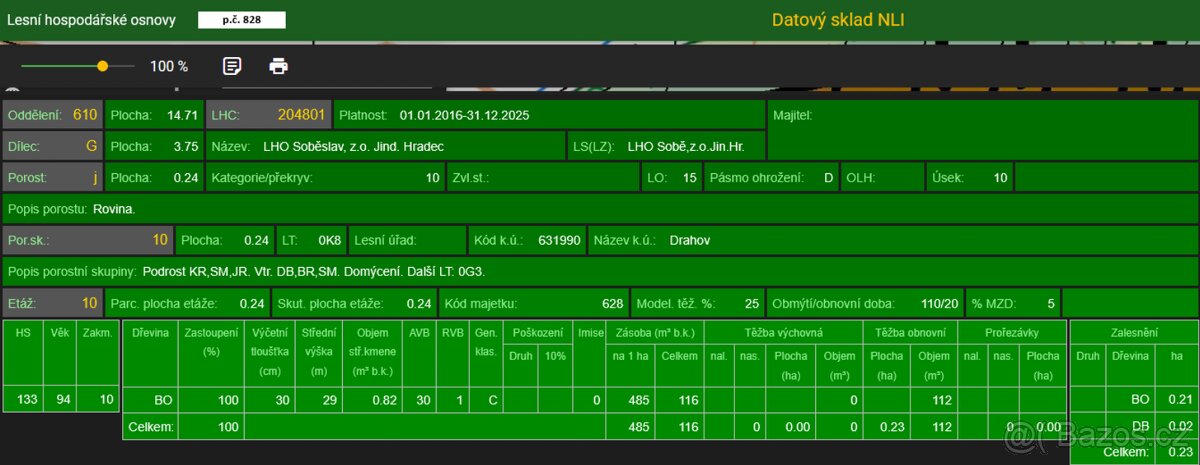The image size is (1200, 465).
Task: Select the Etáž 10 field
Action: [53, 303]
